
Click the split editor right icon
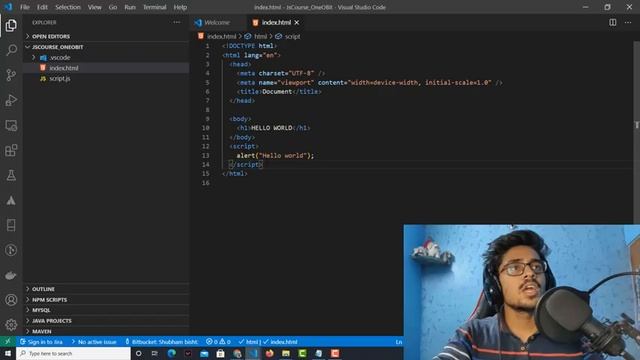(613, 22)
